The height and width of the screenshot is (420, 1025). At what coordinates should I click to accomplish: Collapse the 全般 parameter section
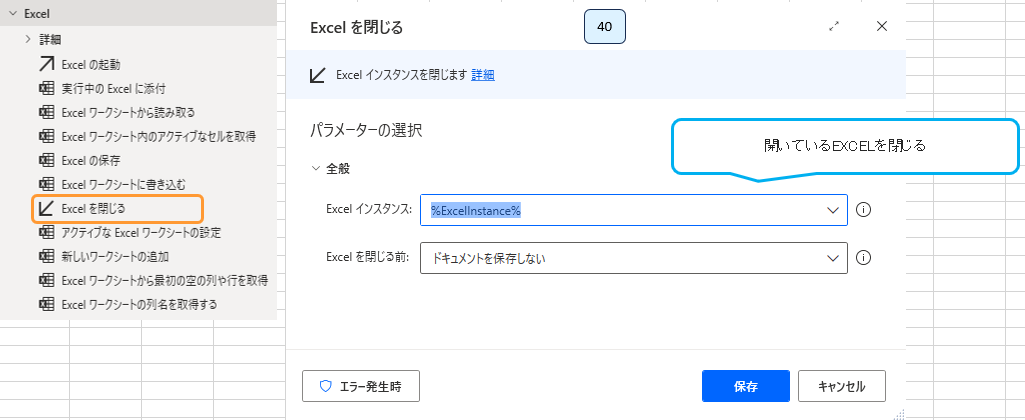click(316, 169)
